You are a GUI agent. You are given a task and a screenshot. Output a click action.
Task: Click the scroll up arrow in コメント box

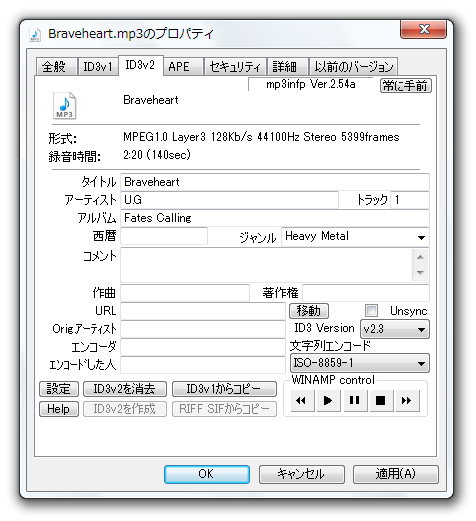pos(420,257)
